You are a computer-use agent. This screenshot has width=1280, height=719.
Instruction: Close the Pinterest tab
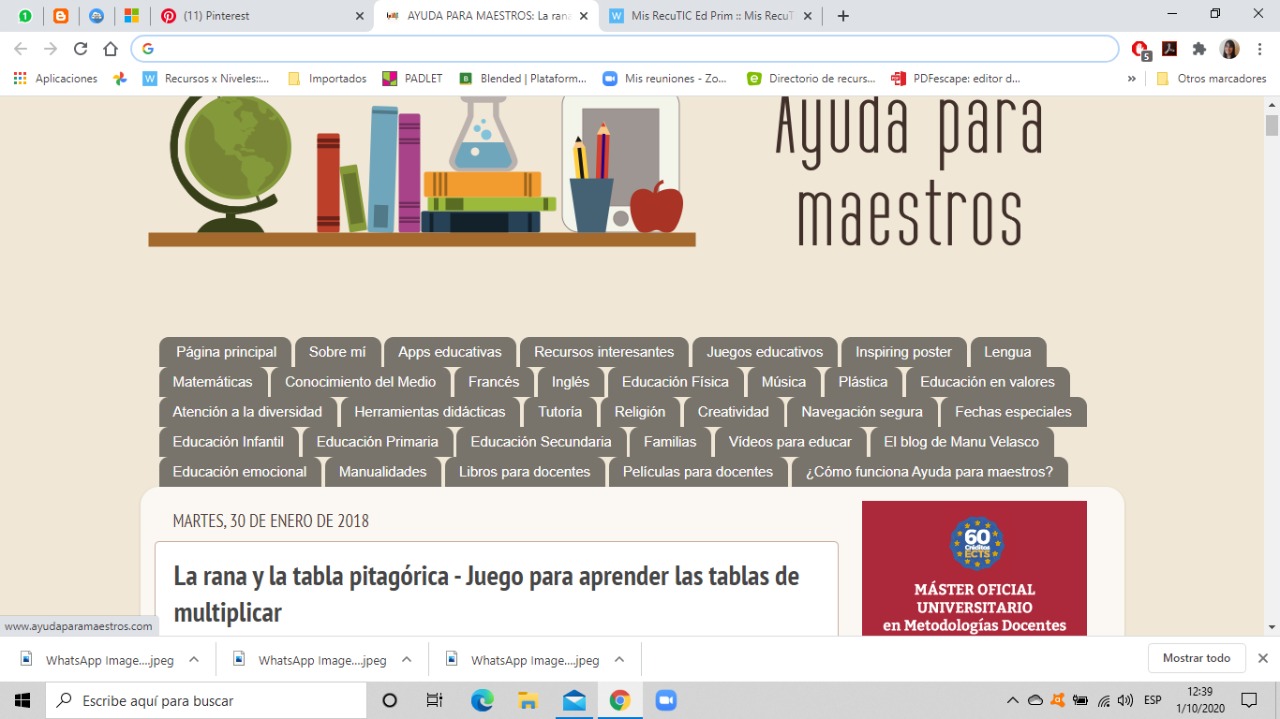click(x=360, y=16)
